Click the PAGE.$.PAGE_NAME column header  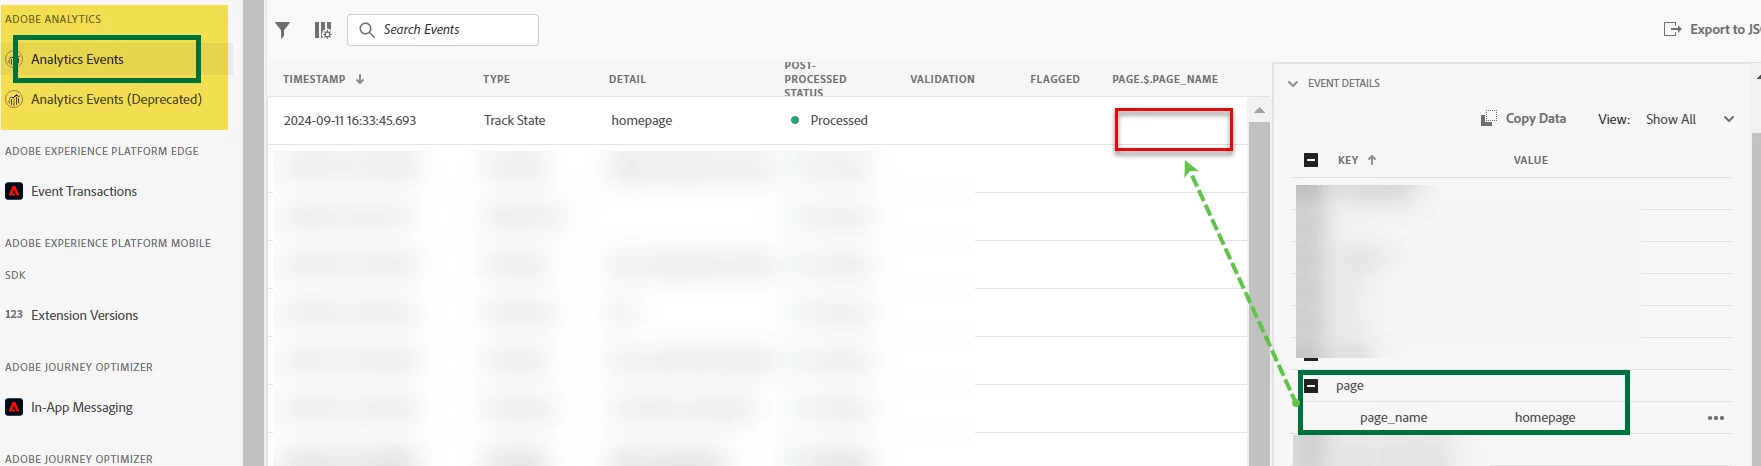[x=1165, y=79]
